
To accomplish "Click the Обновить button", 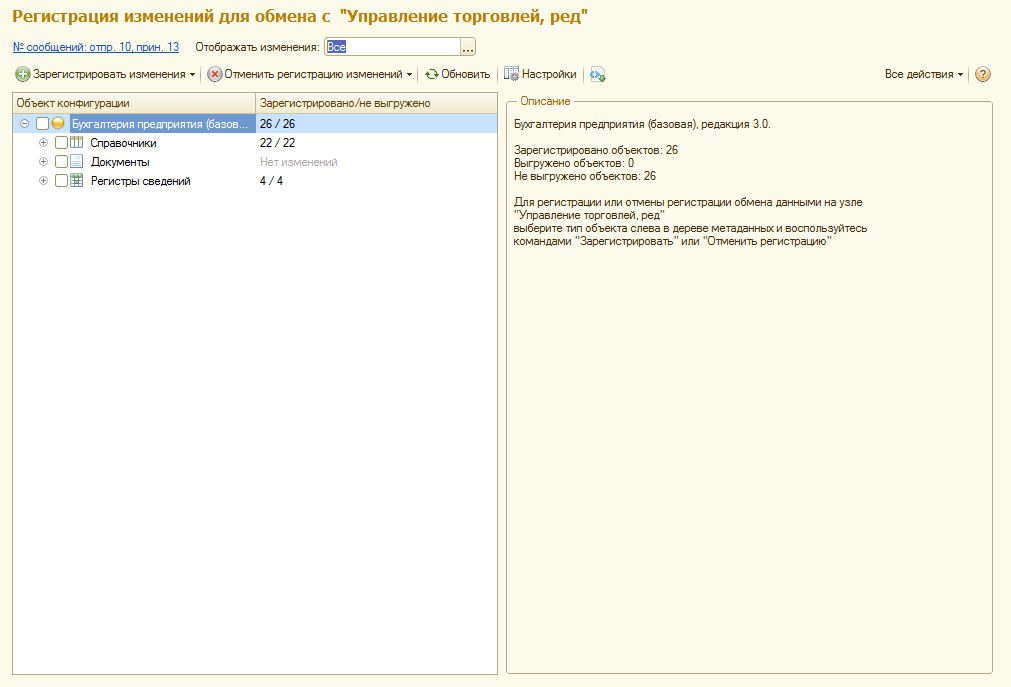I will 458,74.
